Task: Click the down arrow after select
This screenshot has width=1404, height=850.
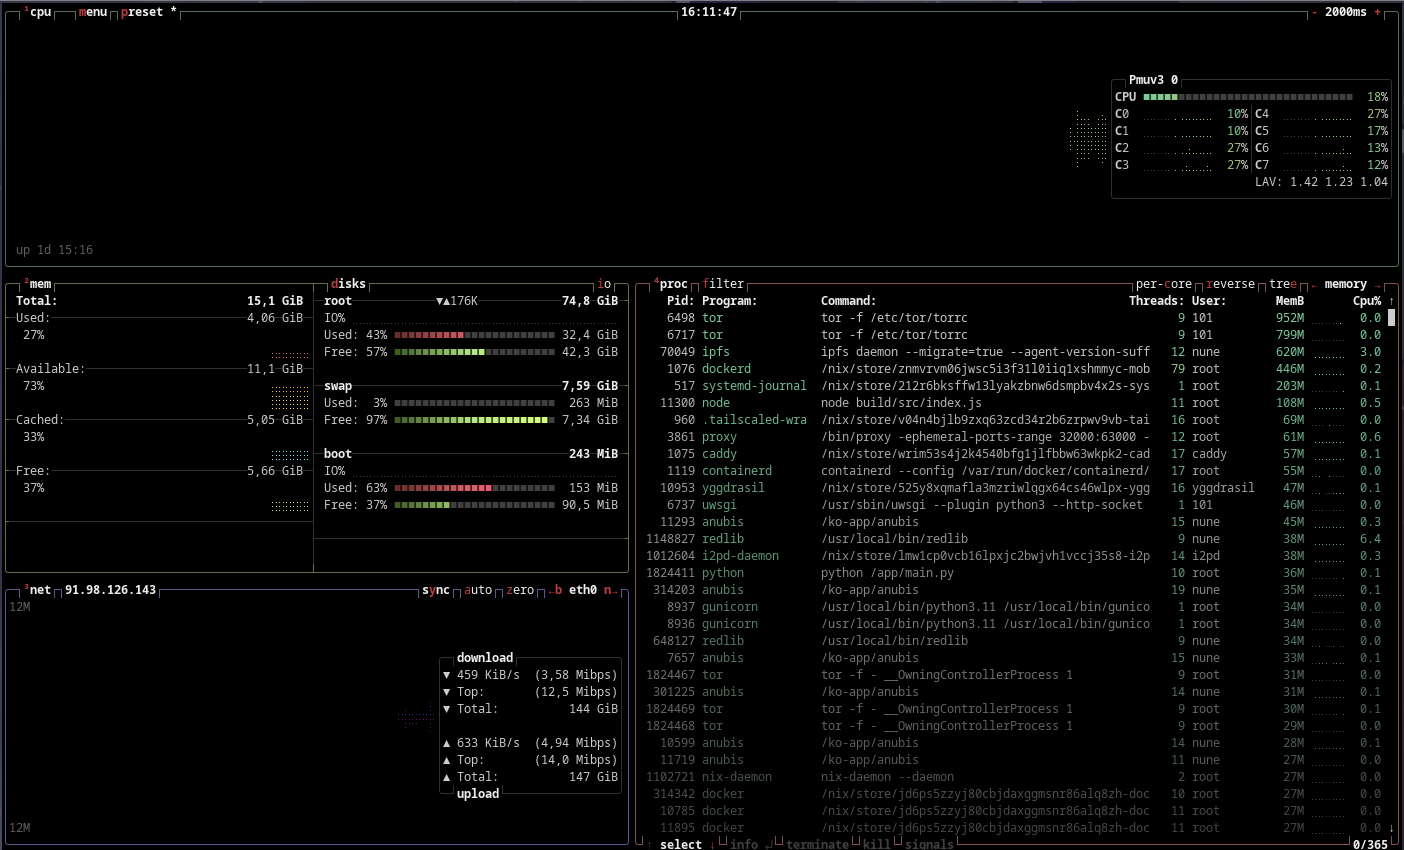Action: click(712, 845)
